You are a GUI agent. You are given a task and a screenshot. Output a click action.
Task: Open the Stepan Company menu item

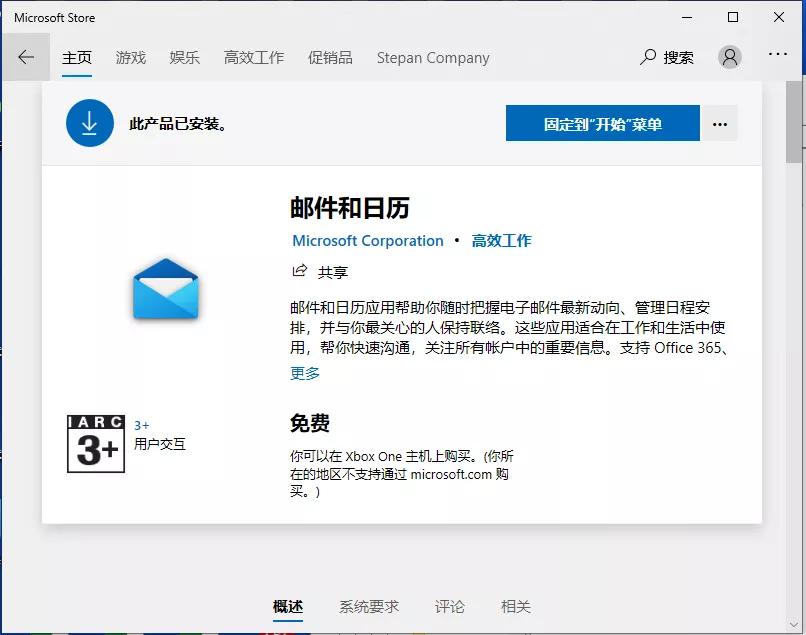[433, 57]
